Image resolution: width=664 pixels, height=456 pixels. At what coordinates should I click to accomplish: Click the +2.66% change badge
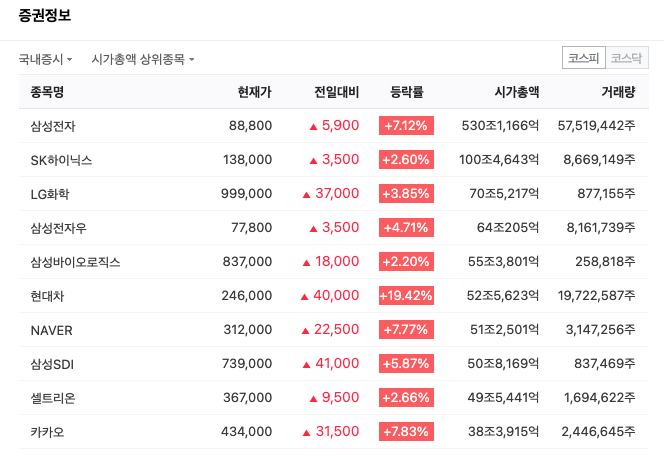pos(406,398)
